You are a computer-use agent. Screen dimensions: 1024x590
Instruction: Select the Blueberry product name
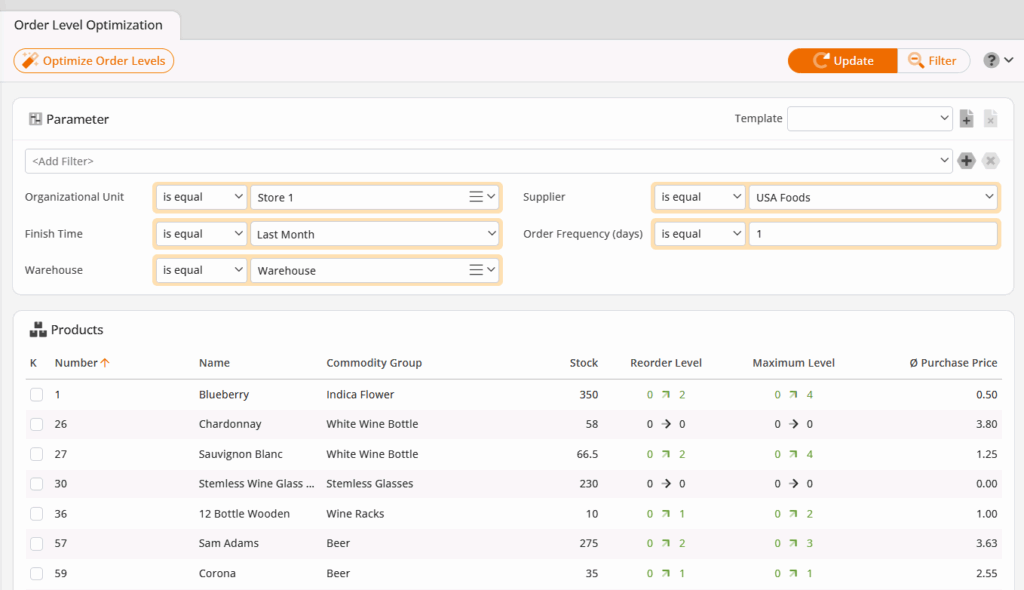tap(224, 395)
